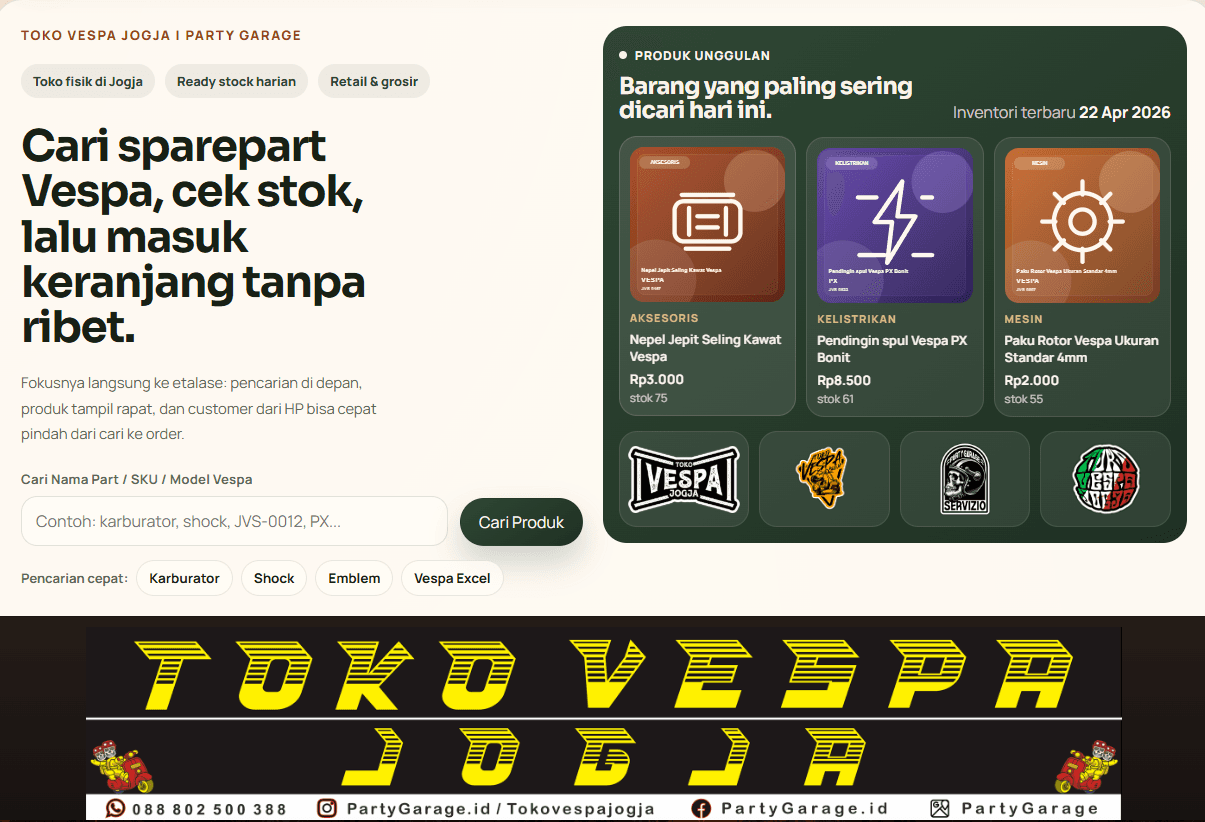1205x822 pixels.
Task: Pick the Vespa Excel quick search chip
Action: coord(452,578)
